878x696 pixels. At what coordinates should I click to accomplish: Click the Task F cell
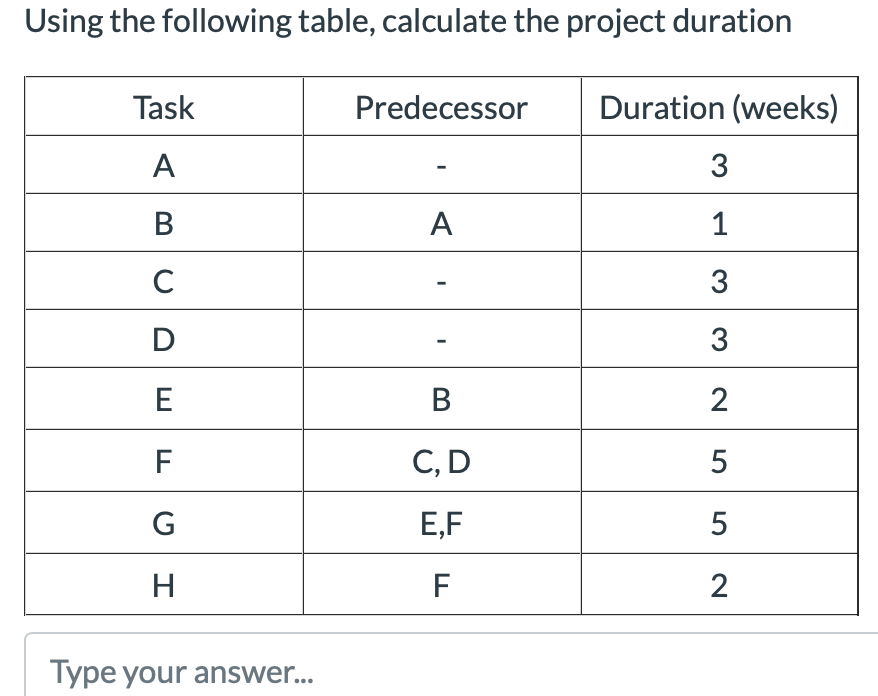pos(163,461)
